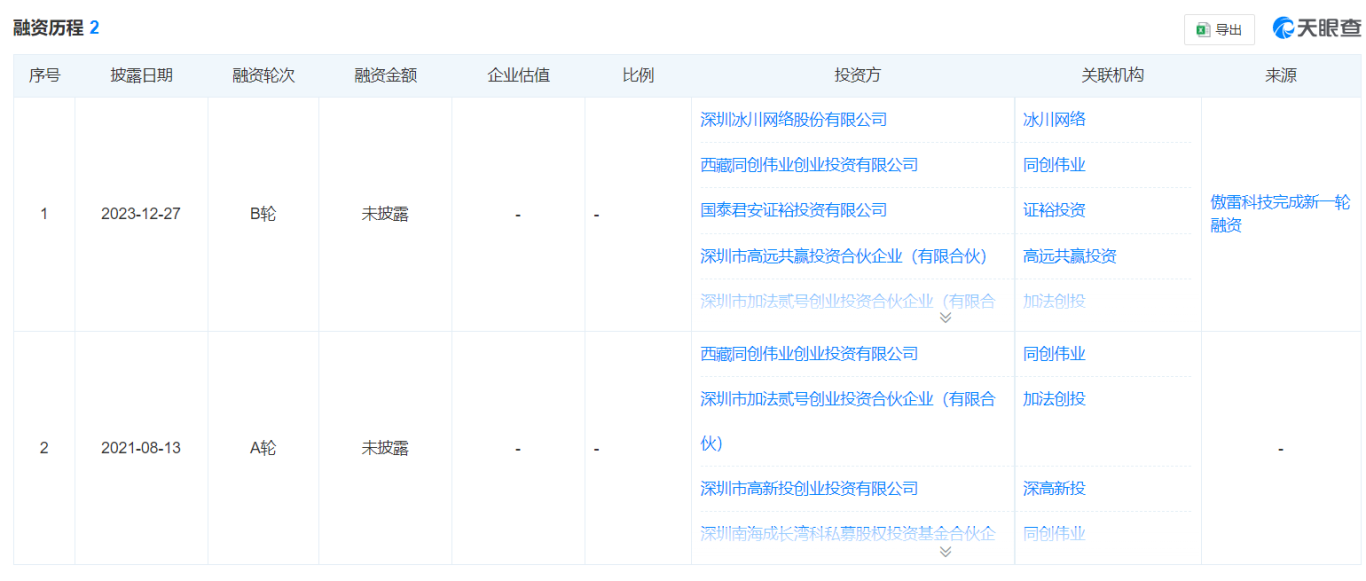Click investor 深圳市高远共赢投资合伙企业
Screen dimensions: 1366x581
843,256
